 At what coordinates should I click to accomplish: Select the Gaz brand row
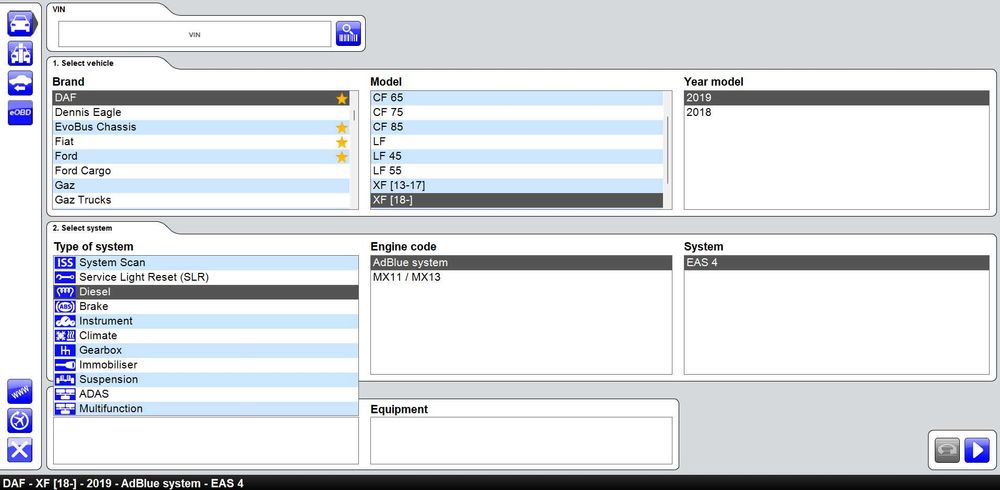[201, 186]
